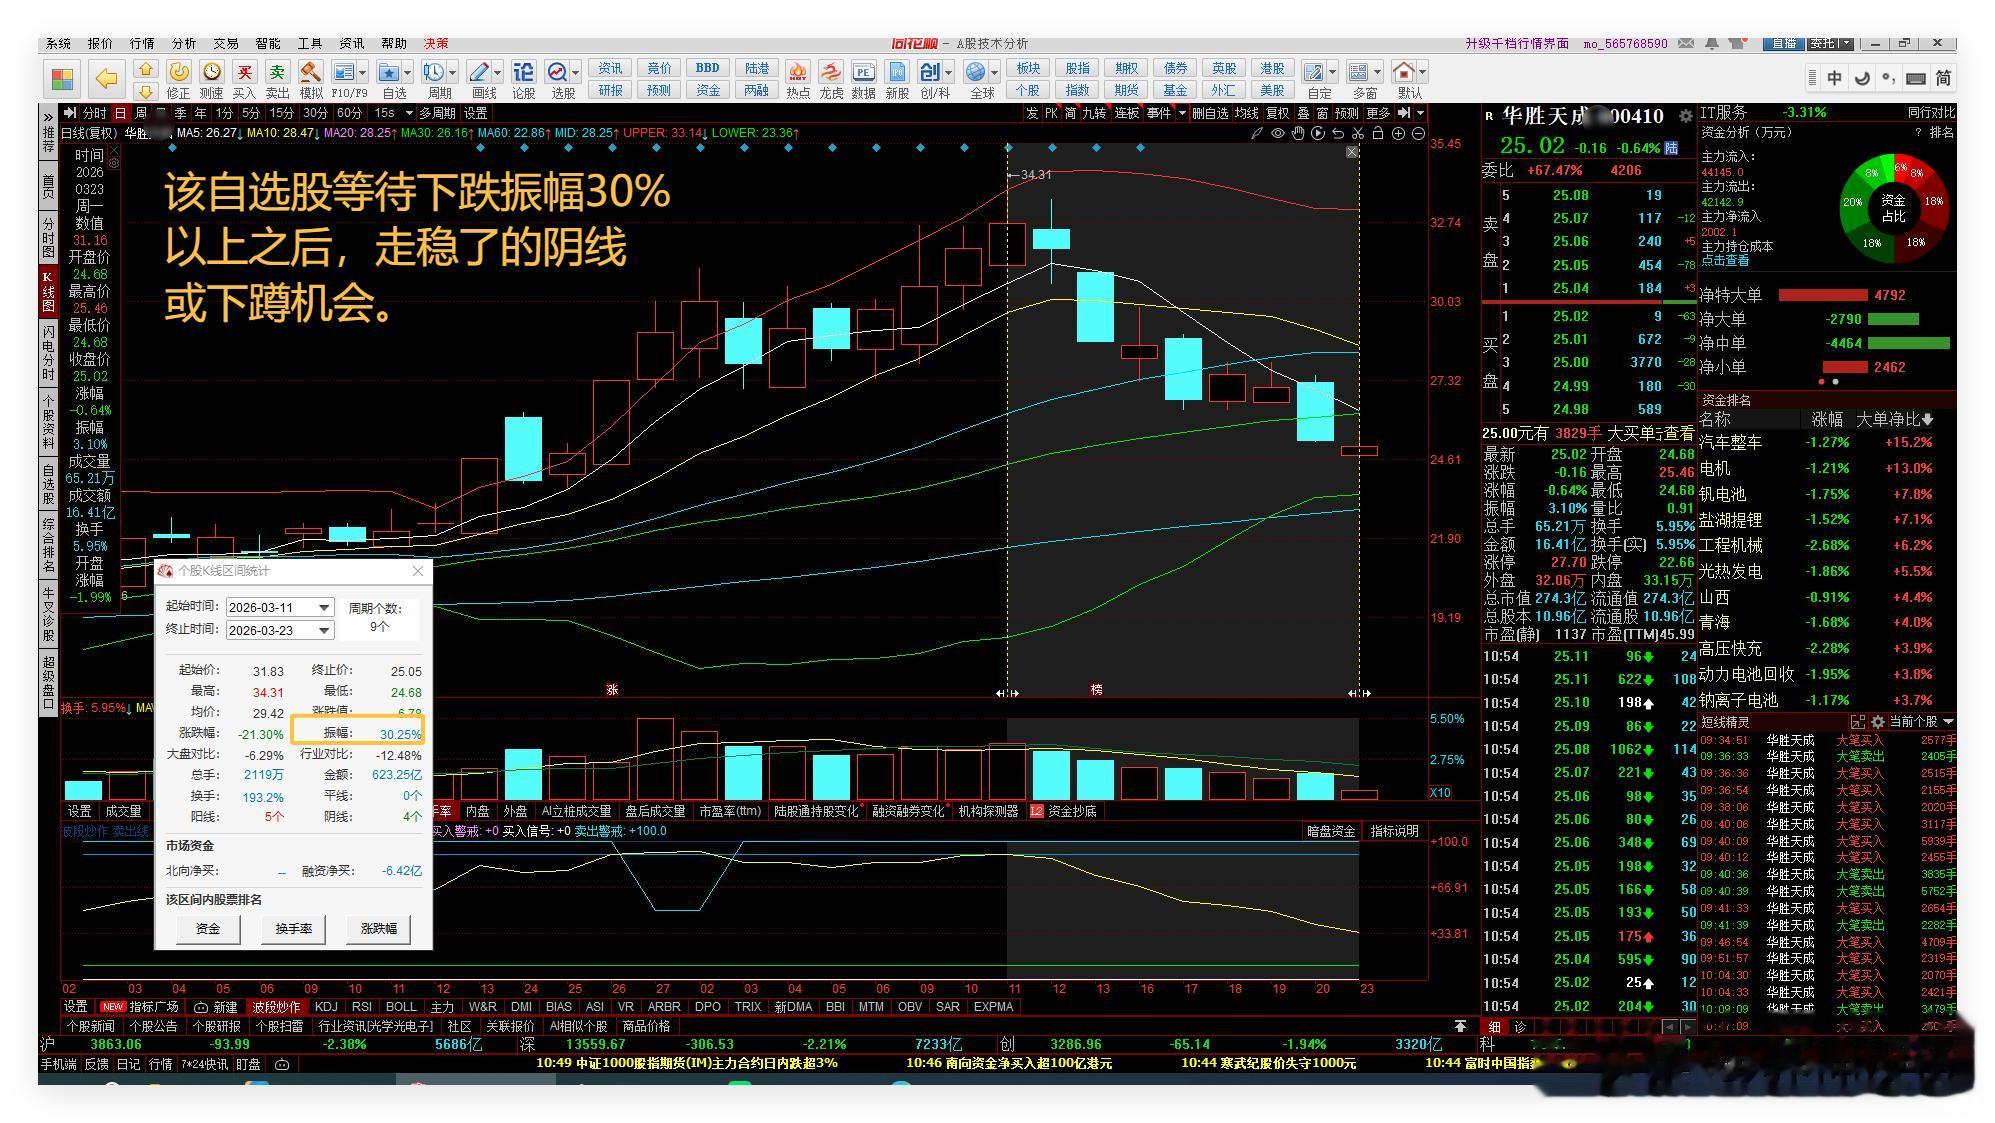
Task: Click the back arrow toolbar icon
Action: tap(105, 78)
